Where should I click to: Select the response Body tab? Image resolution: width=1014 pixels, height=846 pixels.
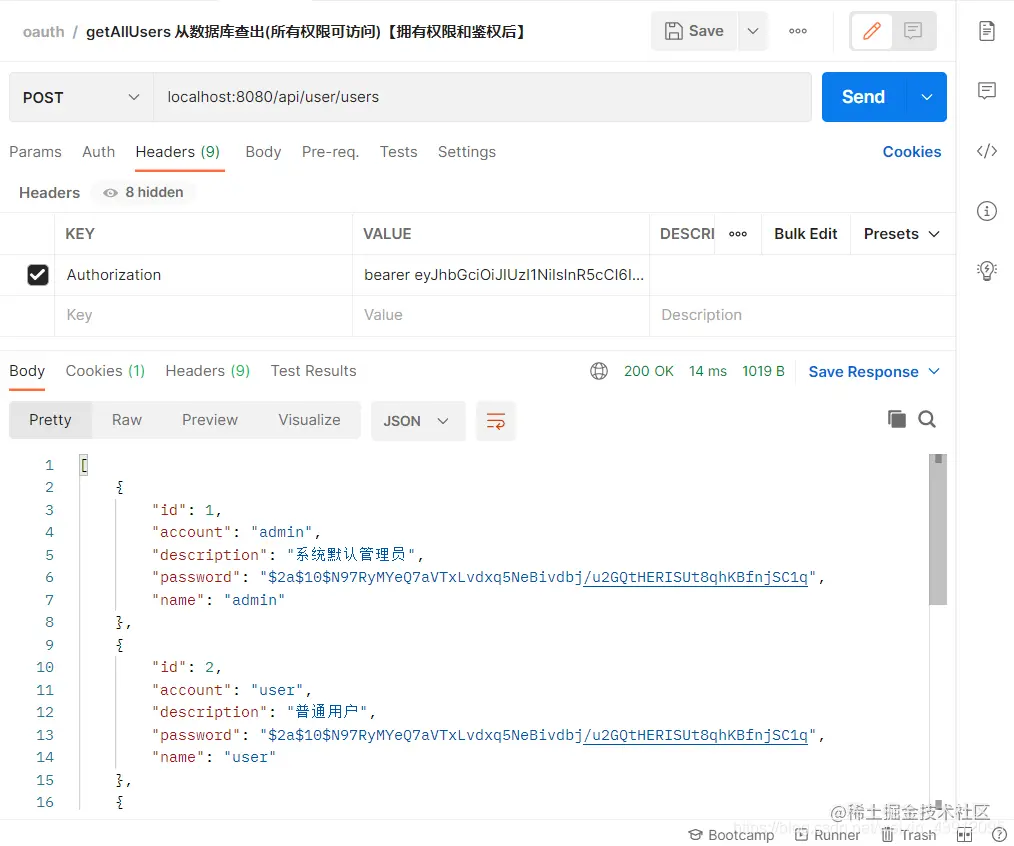27,371
